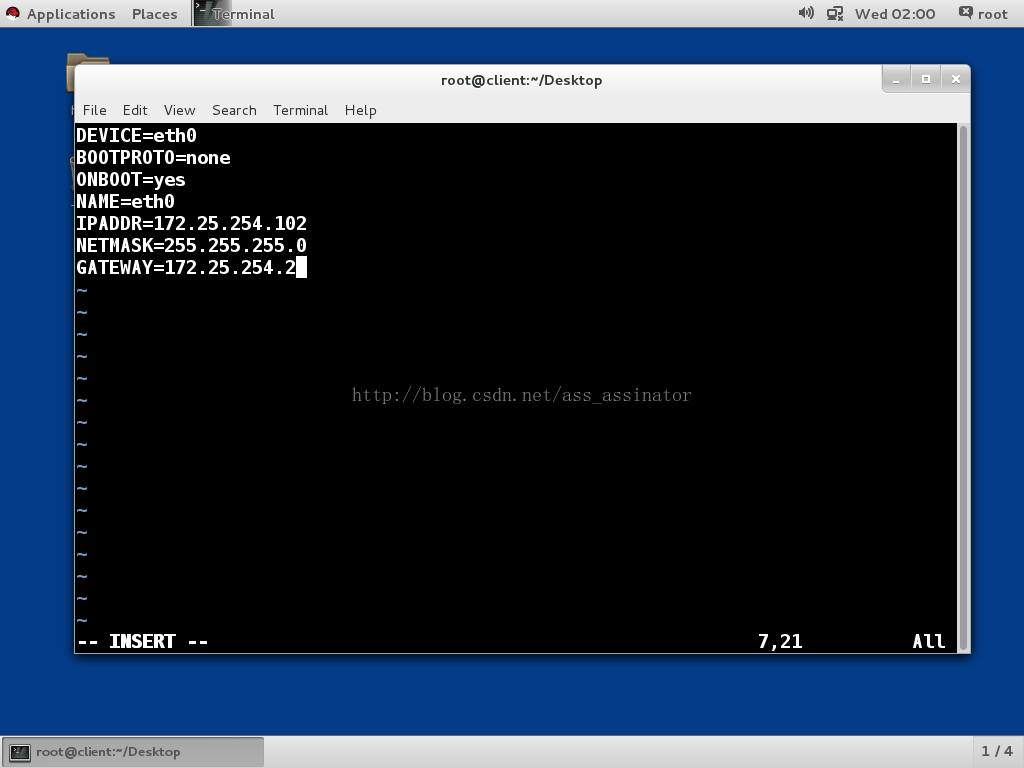Click the IPADDR=172.25.254.102 line

191,224
